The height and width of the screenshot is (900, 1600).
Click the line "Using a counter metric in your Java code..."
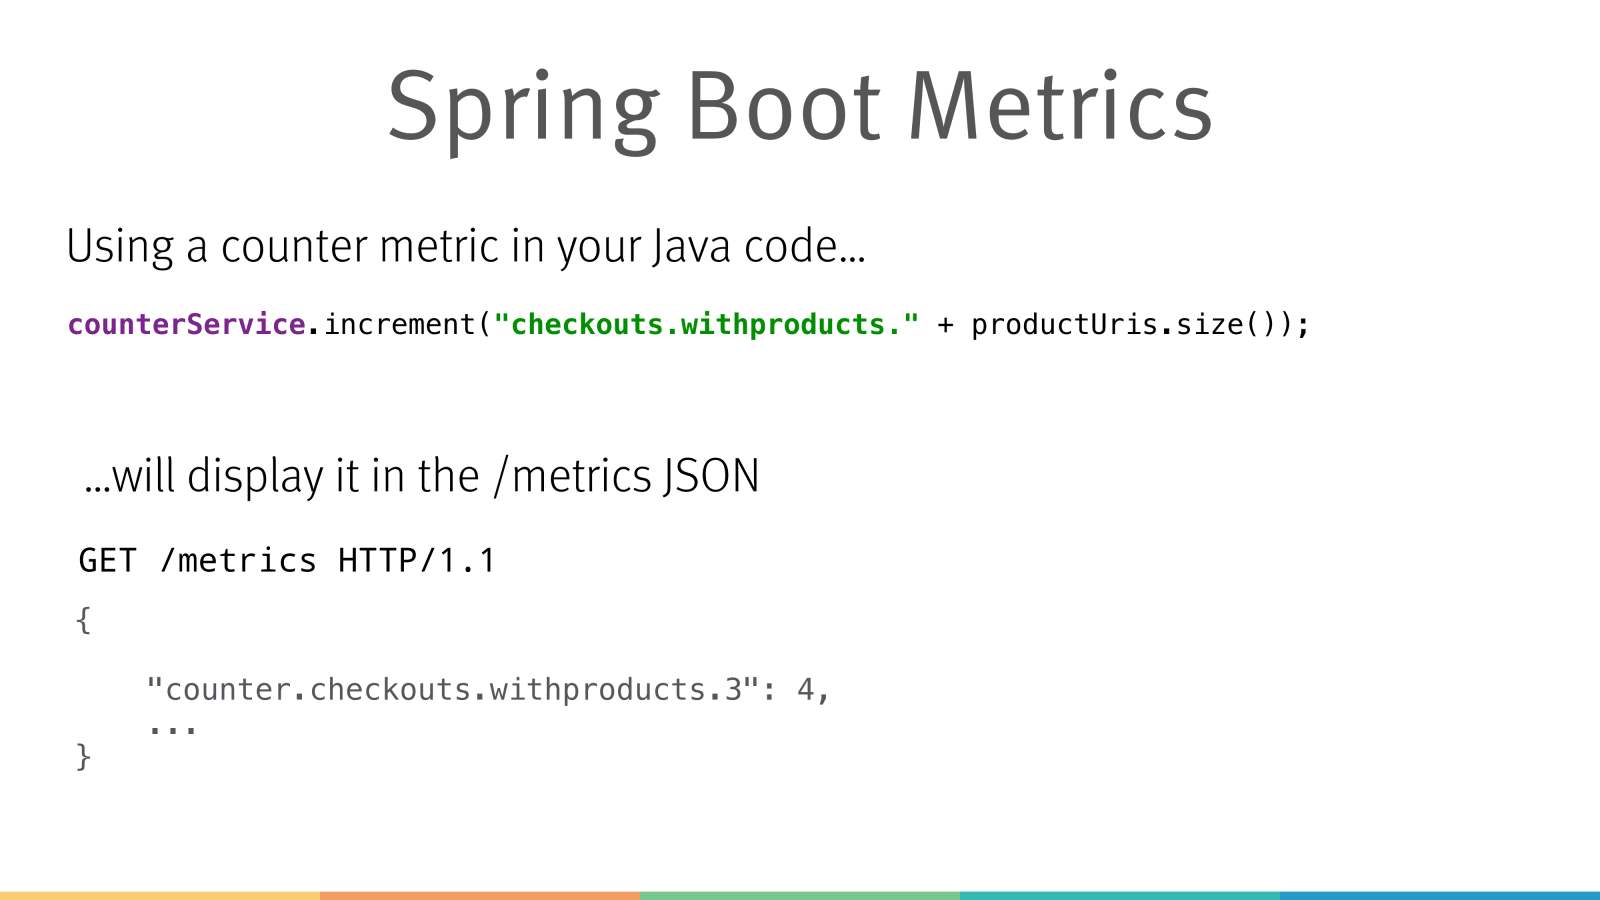coord(466,247)
